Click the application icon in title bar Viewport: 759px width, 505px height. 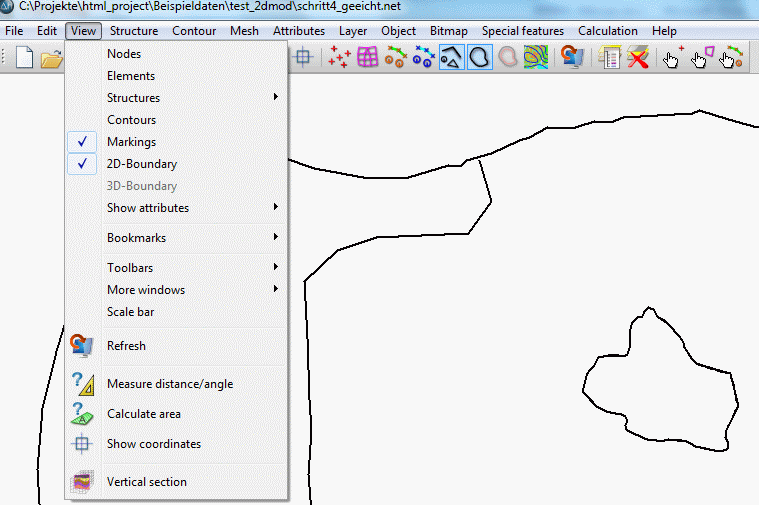tap(7, 7)
